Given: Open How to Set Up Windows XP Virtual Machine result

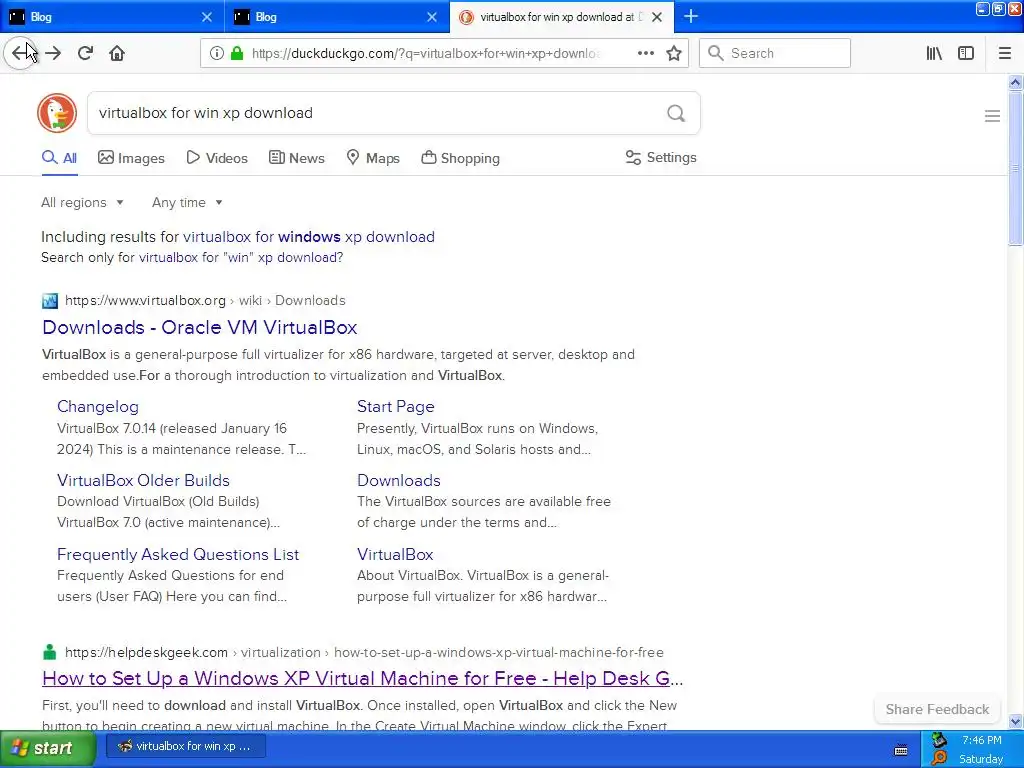Looking at the screenshot, I should [362, 678].
